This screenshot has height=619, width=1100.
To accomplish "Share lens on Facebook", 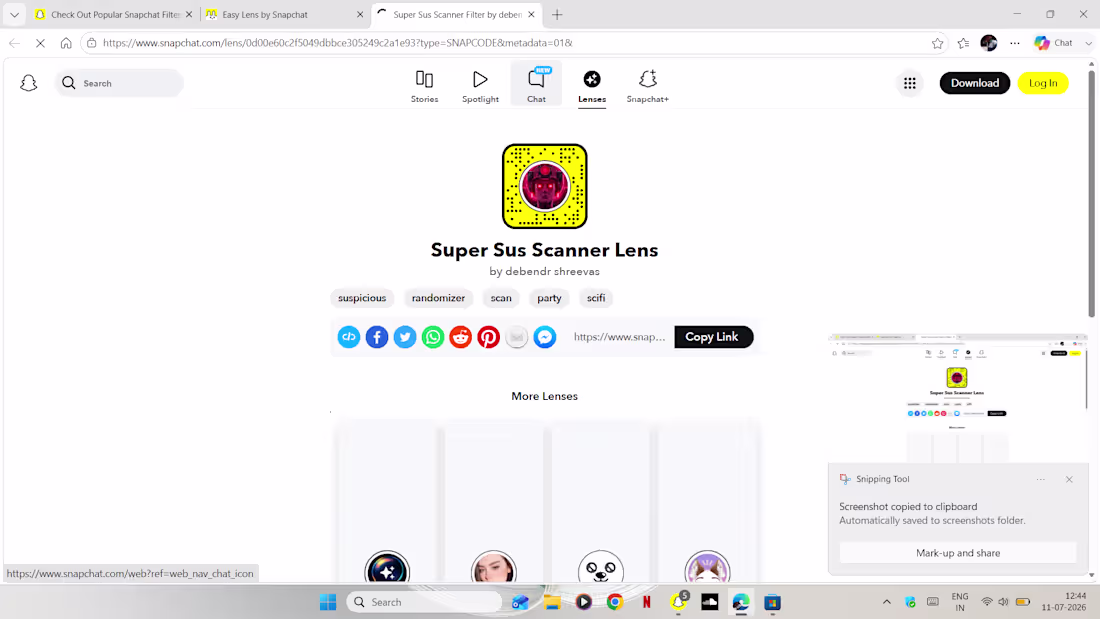I will pyautogui.click(x=377, y=337).
